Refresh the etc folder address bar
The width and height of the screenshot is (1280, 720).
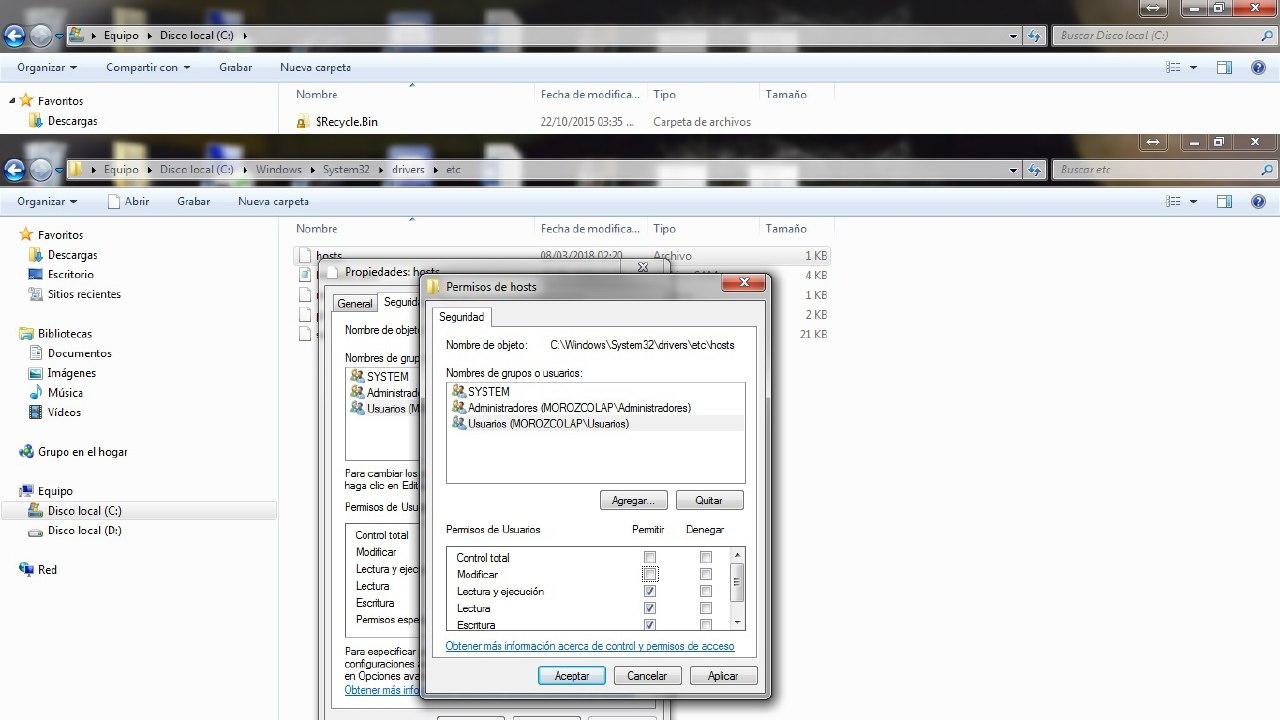click(x=1034, y=170)
